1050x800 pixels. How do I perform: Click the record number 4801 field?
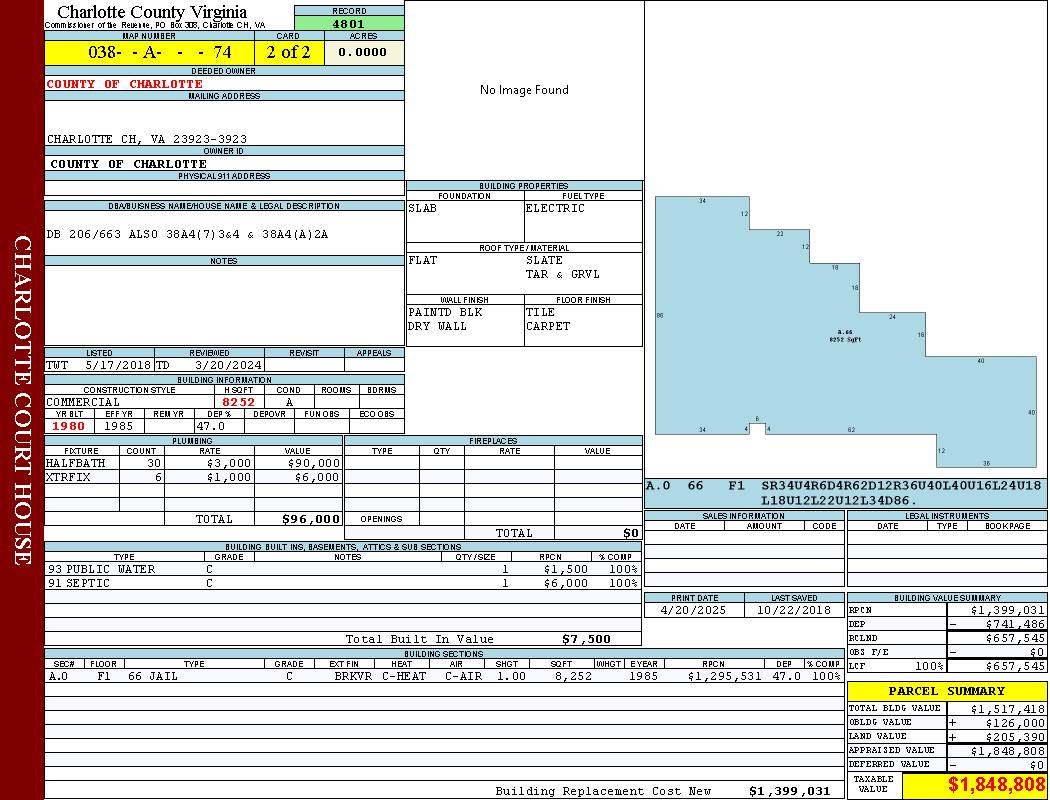pos(349,23)
